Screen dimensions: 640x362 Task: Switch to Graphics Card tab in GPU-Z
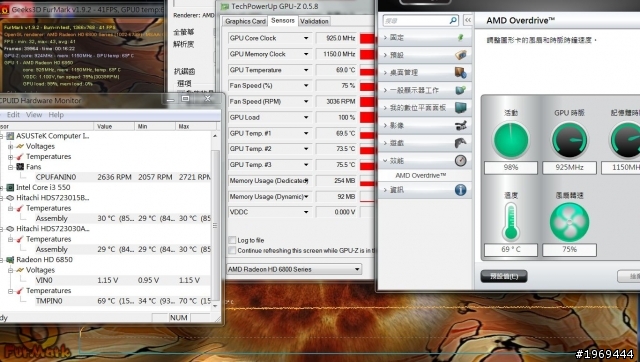(x=245, y=21)
